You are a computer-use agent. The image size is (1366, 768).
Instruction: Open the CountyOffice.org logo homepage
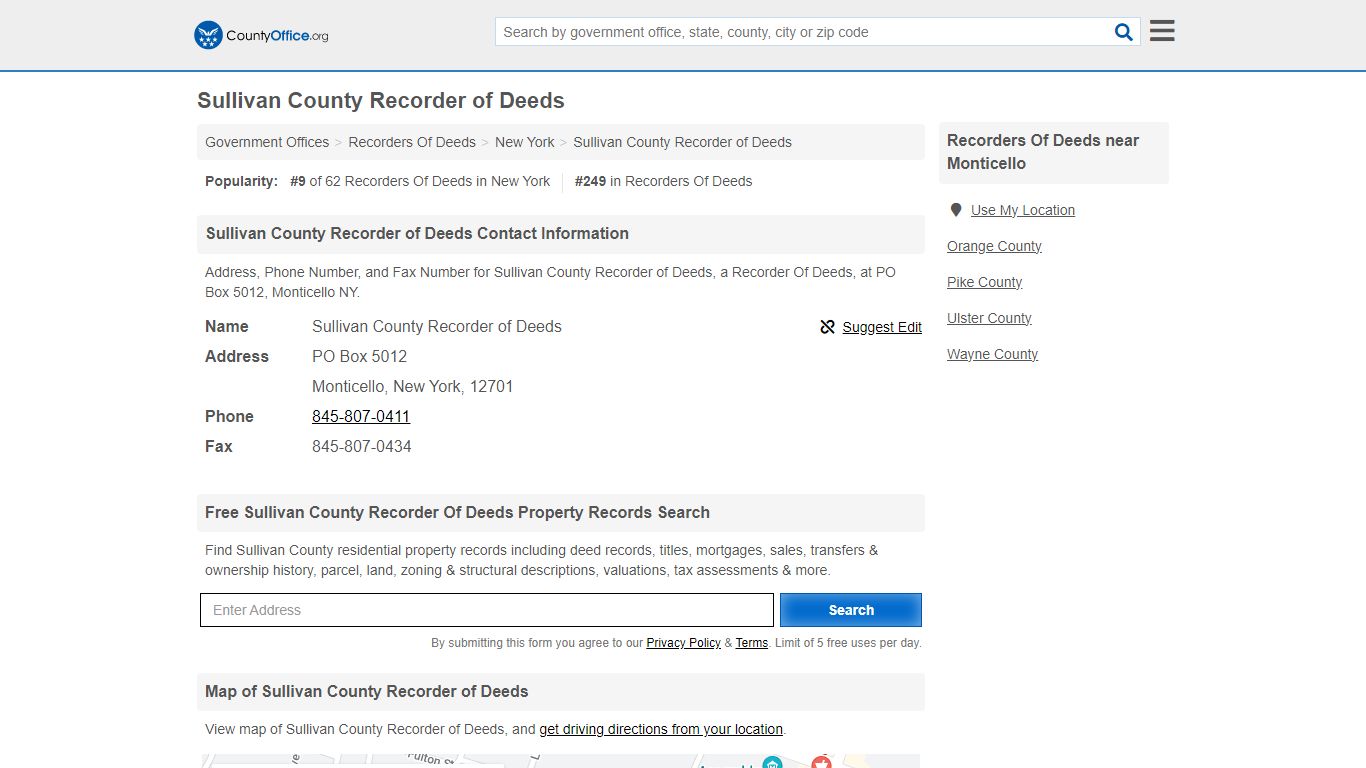click(261, 35)
